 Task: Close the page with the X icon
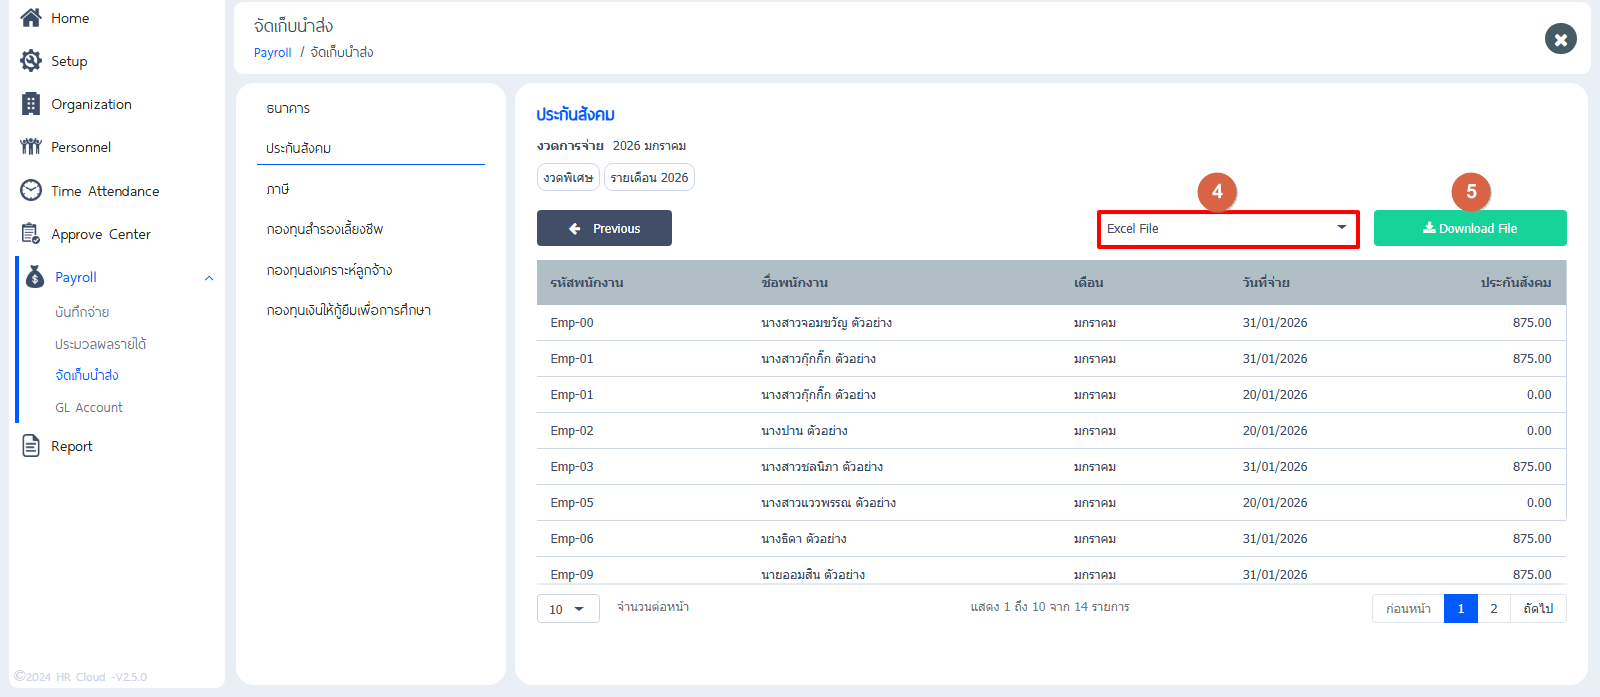coord(1560,39)
